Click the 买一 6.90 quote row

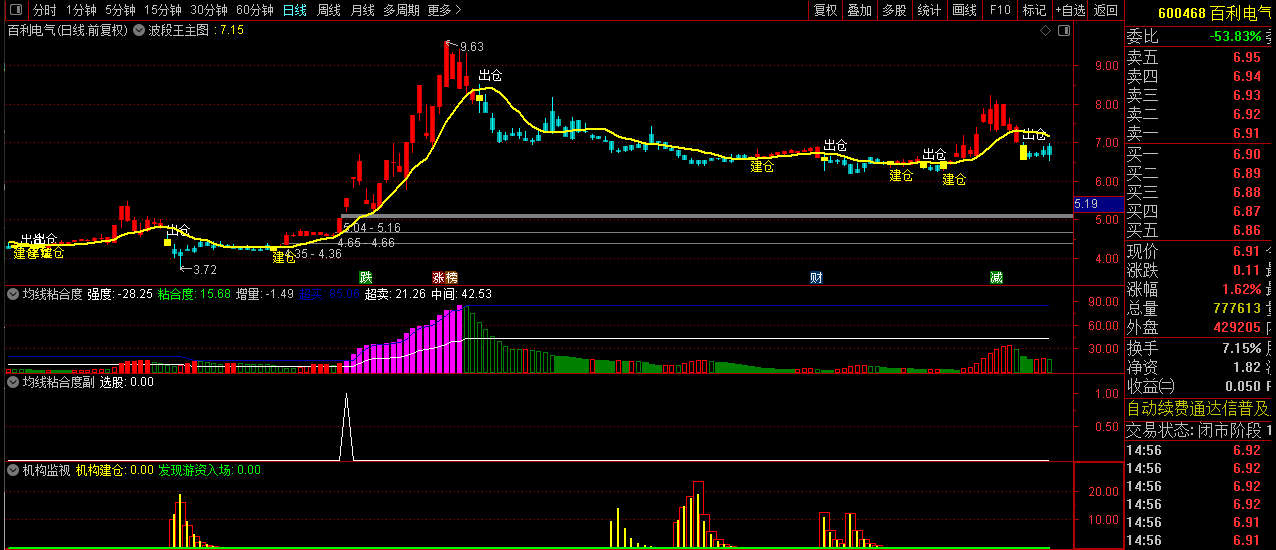(x=1200, y=154)
